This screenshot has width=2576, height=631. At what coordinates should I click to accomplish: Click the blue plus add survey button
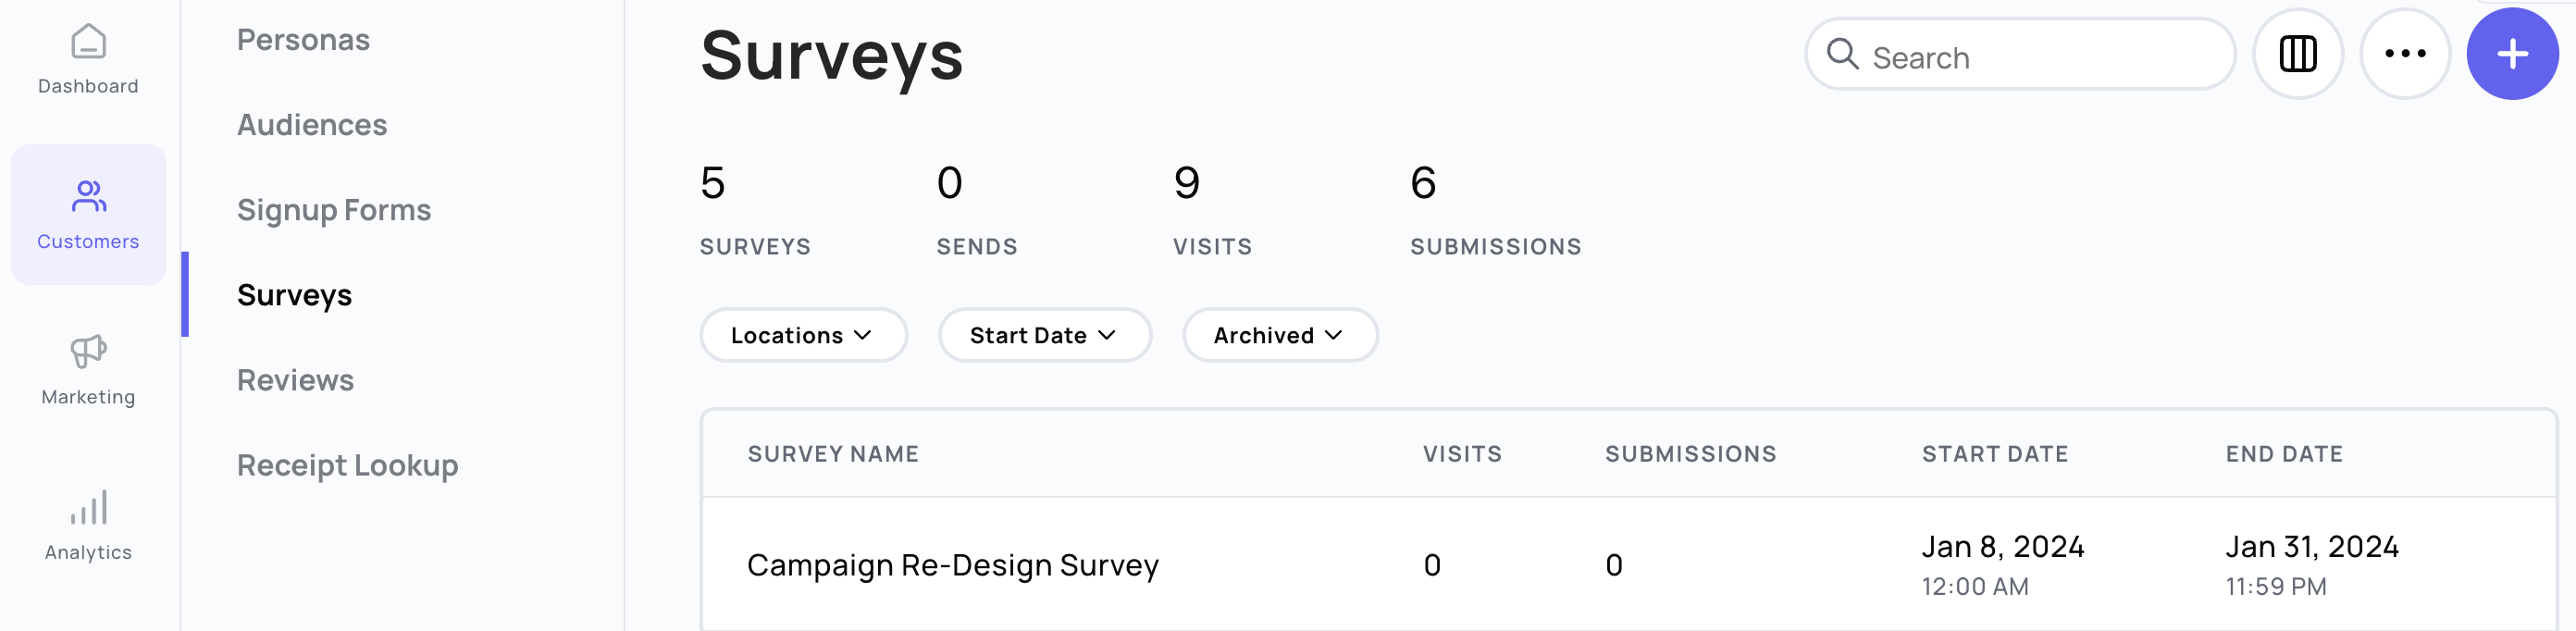[x=2512, y=54]
